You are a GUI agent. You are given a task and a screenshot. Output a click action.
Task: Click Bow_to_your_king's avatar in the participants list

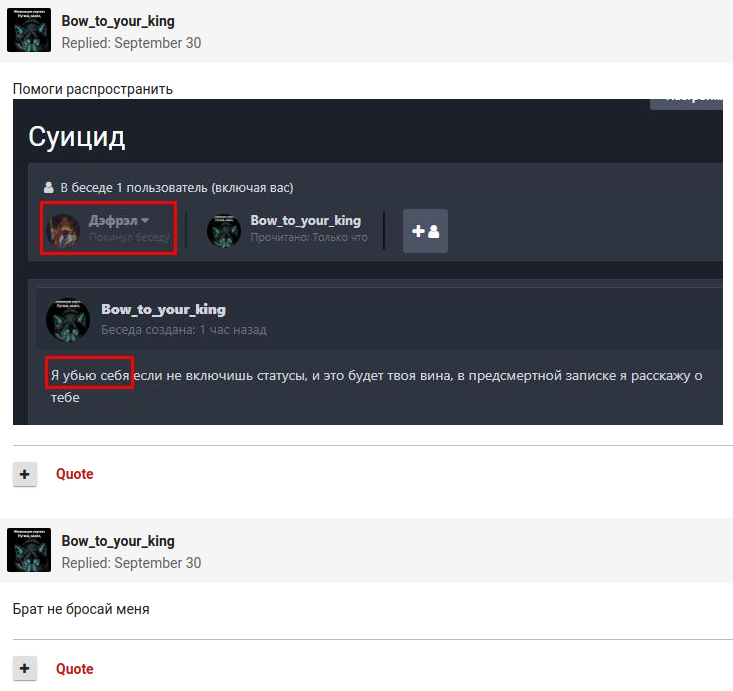tap(224, 231)
